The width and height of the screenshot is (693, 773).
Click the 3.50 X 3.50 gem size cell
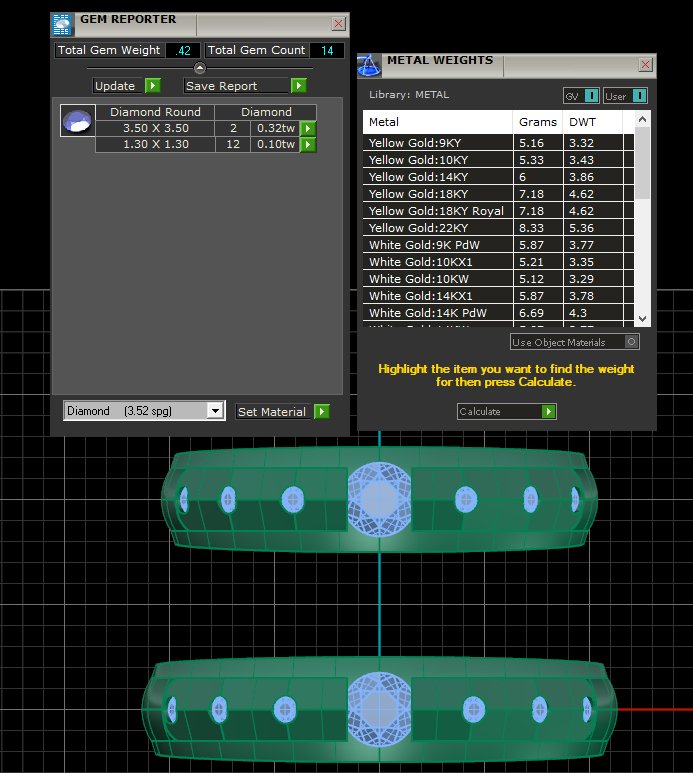coord(155,128)
